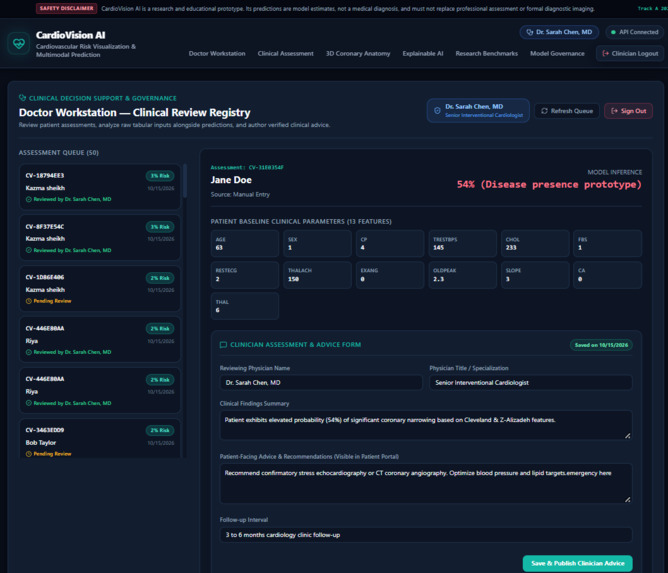This screenshot has height=573, width=668.
Task: Click the Sign Out exit icon
Action: click(x=614, y=111)
